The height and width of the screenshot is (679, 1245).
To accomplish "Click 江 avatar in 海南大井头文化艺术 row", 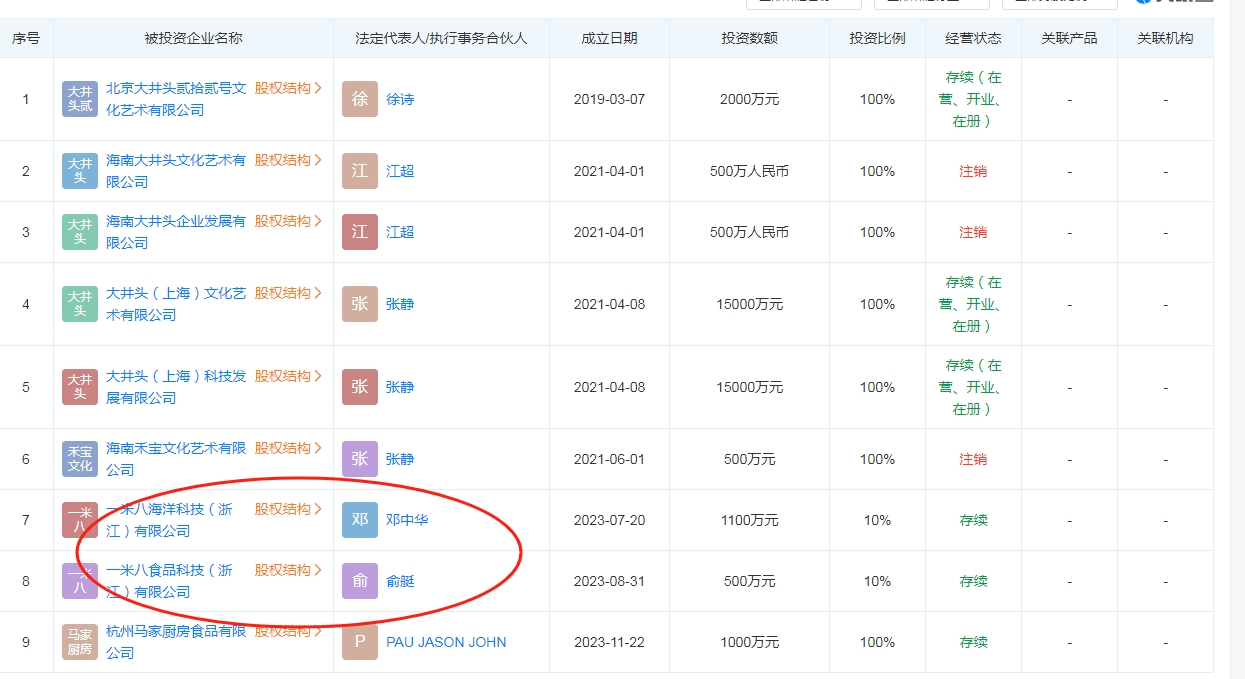I will point(360,171).
